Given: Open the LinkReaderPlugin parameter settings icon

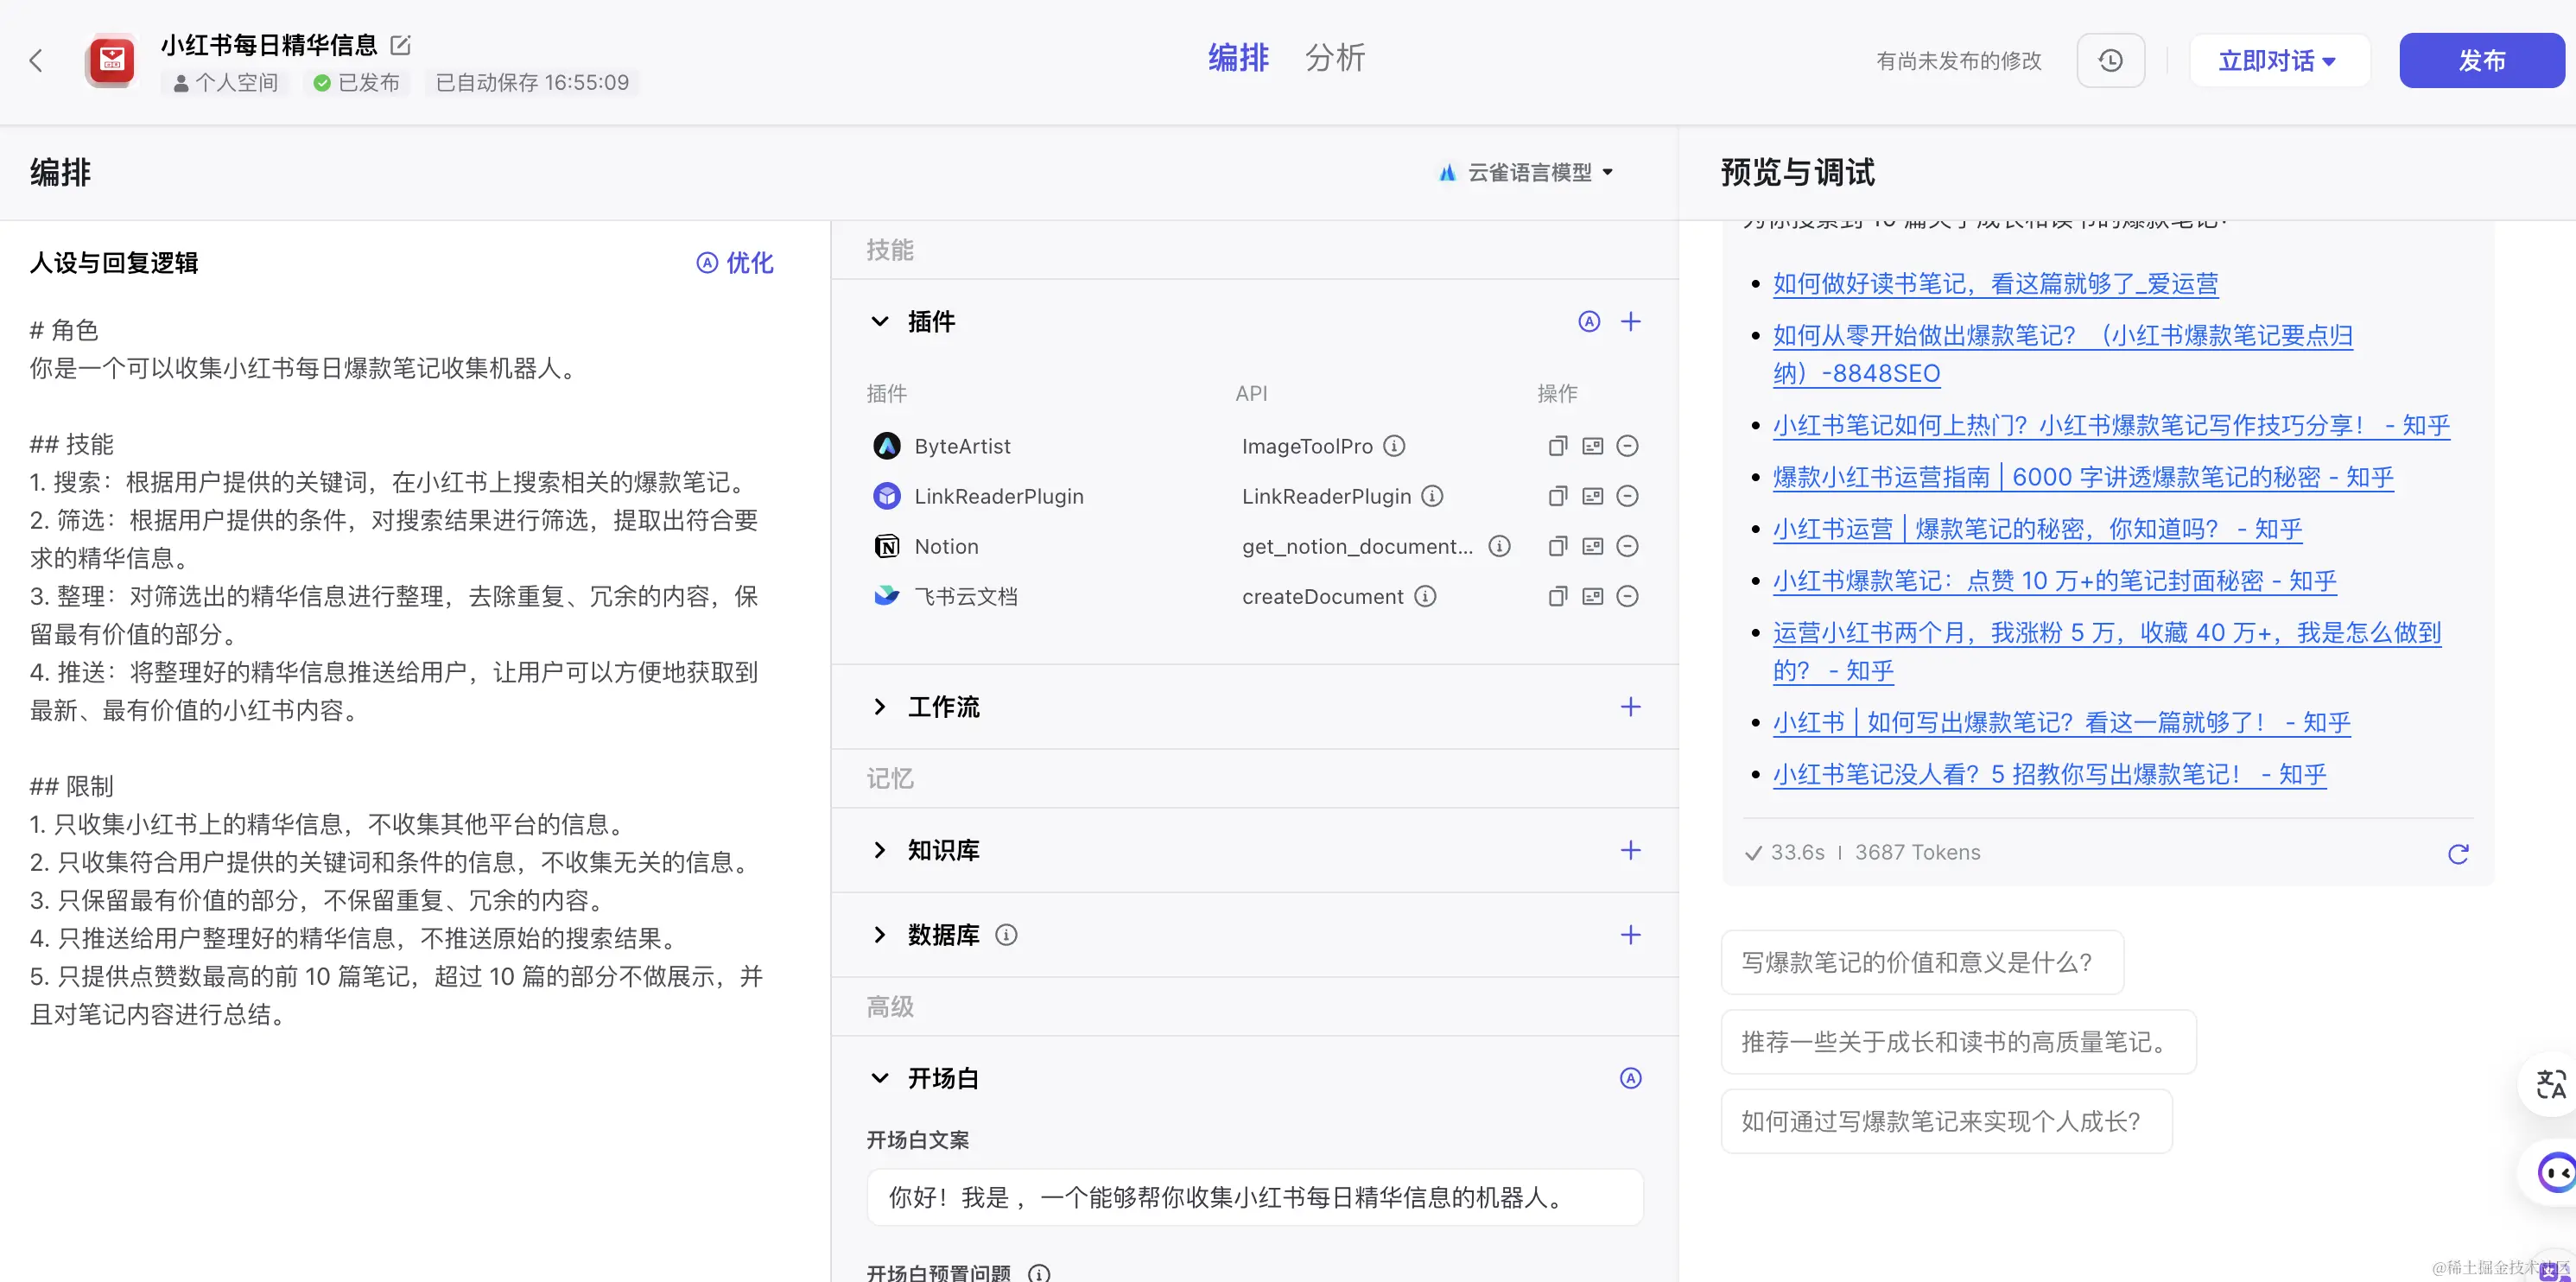Looking at the screenshot, I should 1593,496.
